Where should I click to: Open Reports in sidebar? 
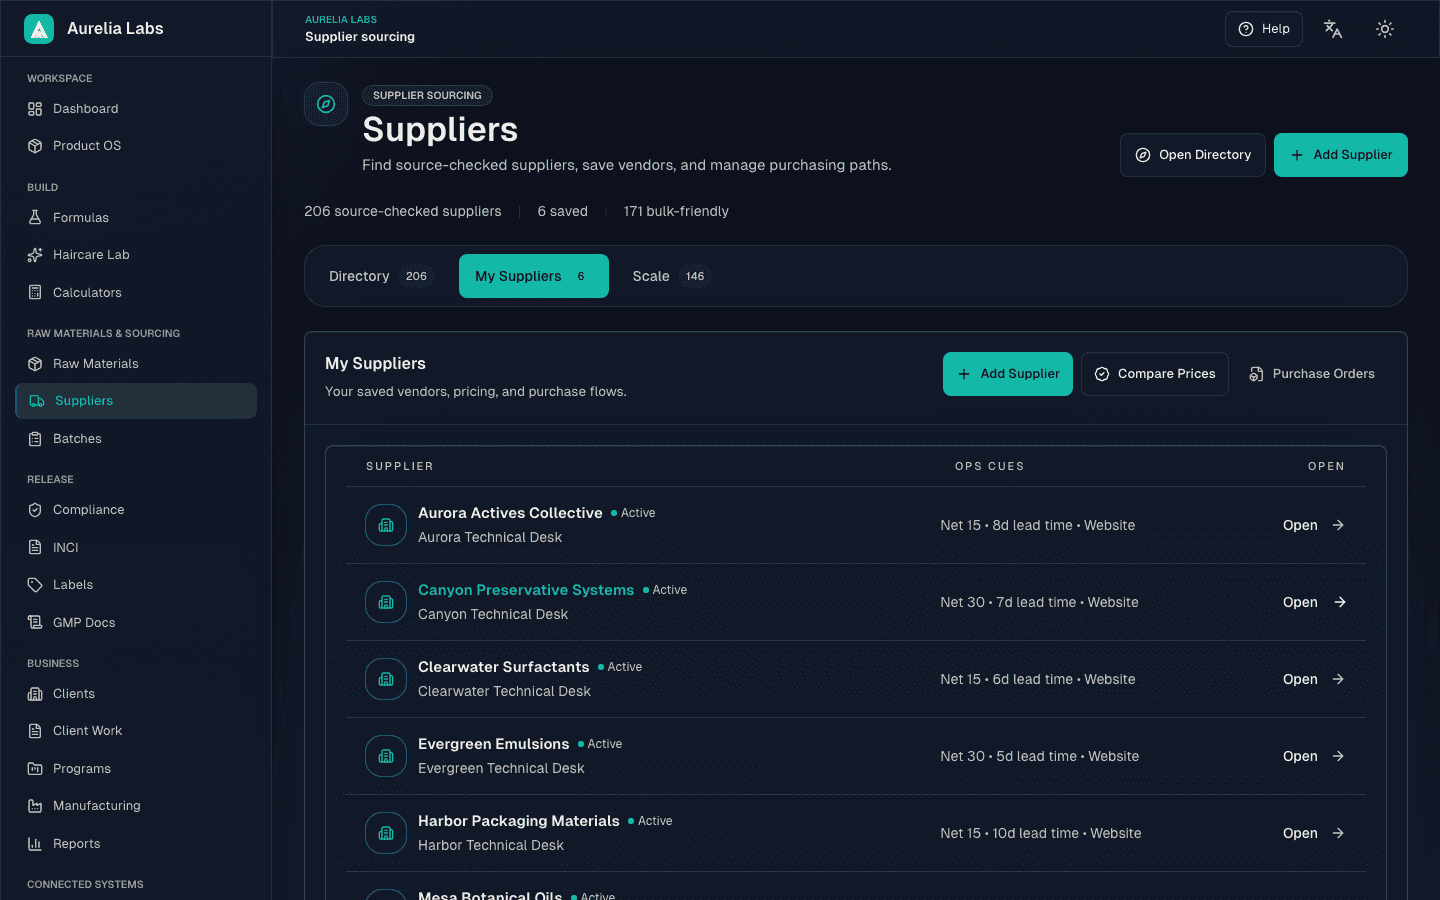pos(136,844)
